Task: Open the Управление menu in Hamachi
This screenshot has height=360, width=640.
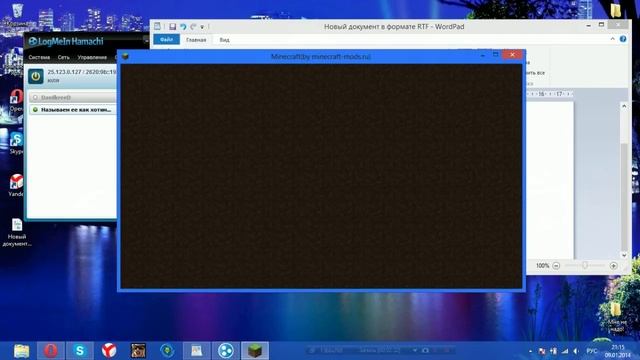Action: click(92, 58)
